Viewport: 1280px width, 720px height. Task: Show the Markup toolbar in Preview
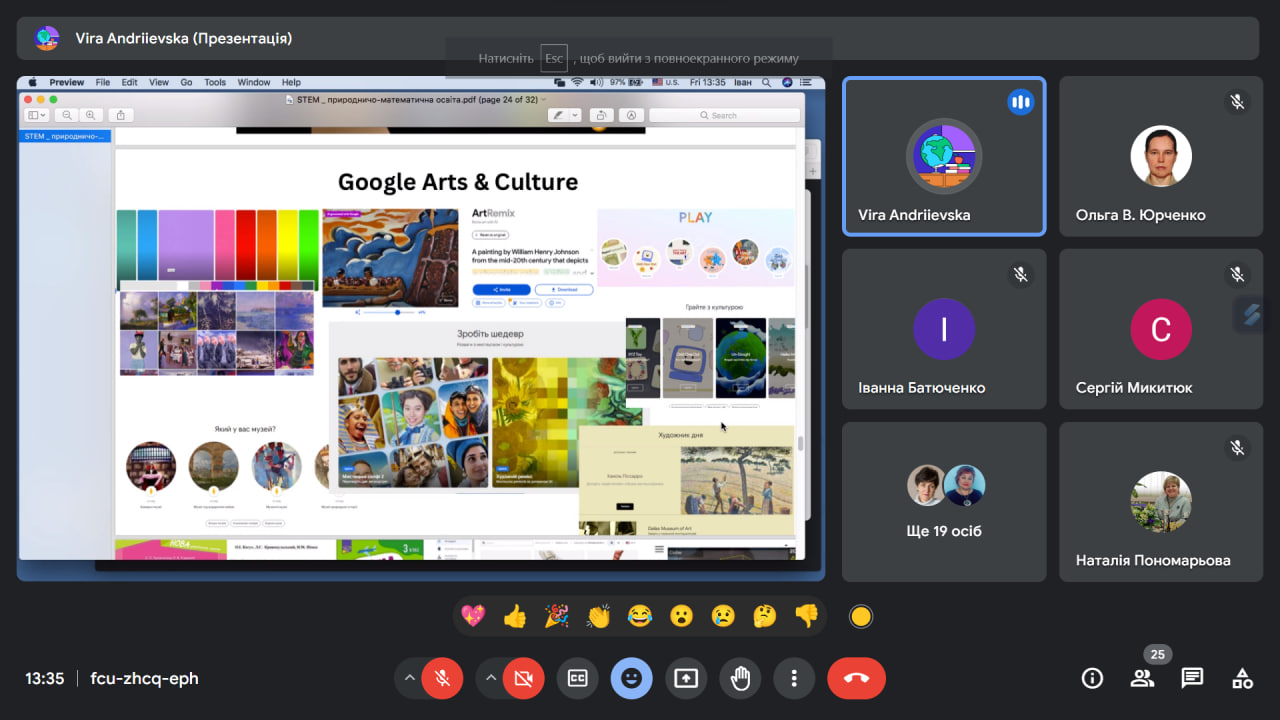(631, 115)
